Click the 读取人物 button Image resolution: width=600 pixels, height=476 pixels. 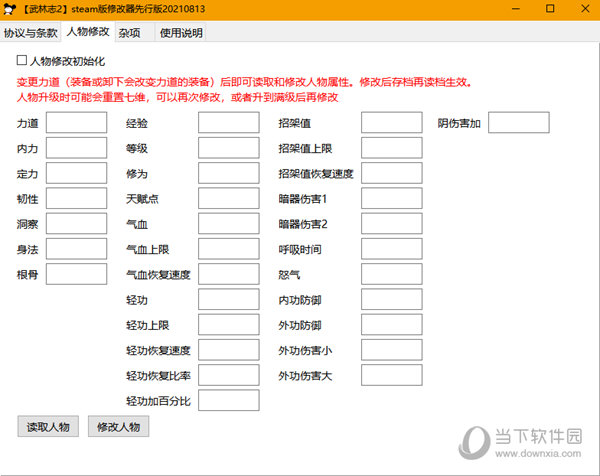tap(48, 426)
